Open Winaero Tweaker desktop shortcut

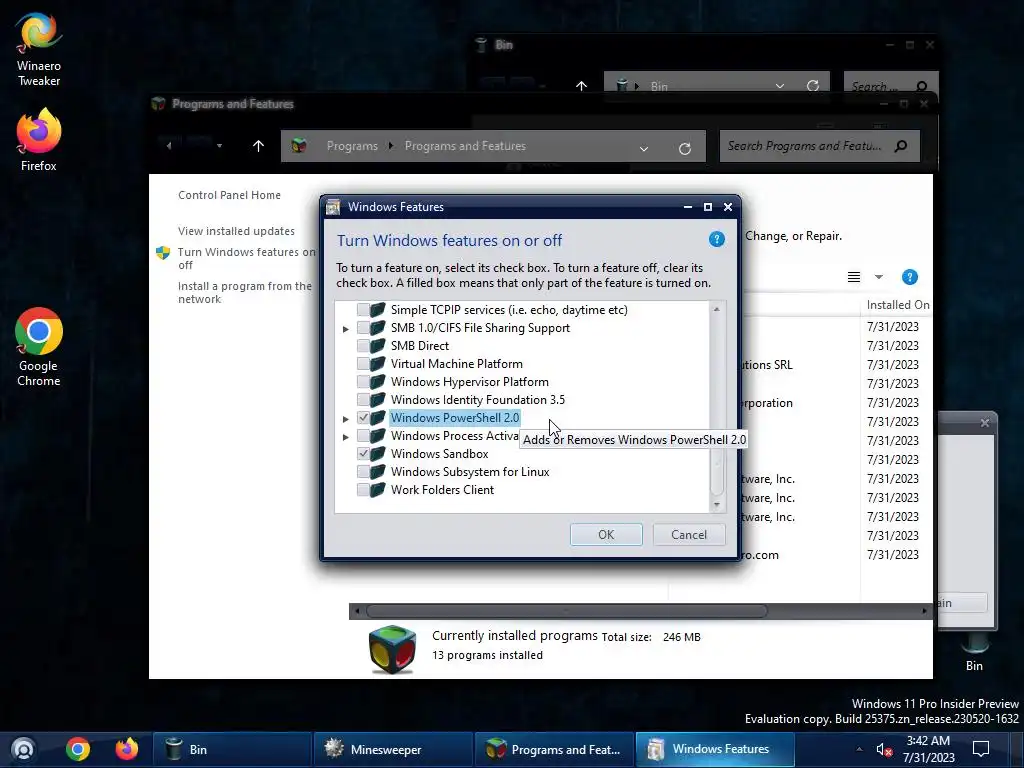click(x=39, y=50)
